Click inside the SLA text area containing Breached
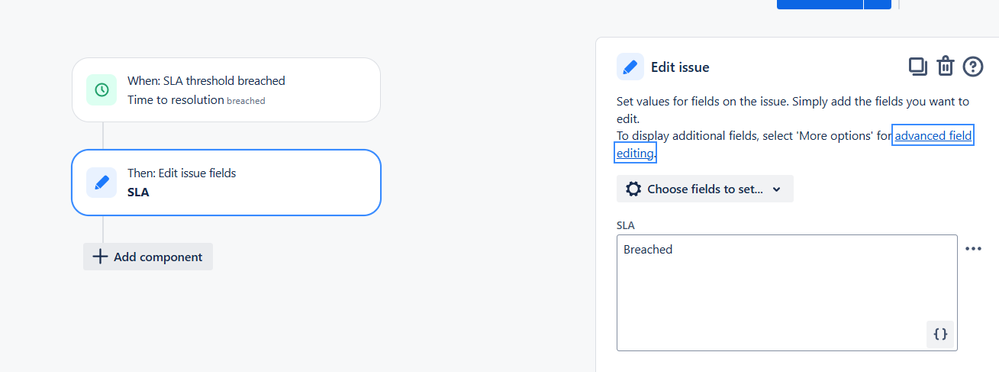The width and height of the screenshot is (999, 372). 787,292
